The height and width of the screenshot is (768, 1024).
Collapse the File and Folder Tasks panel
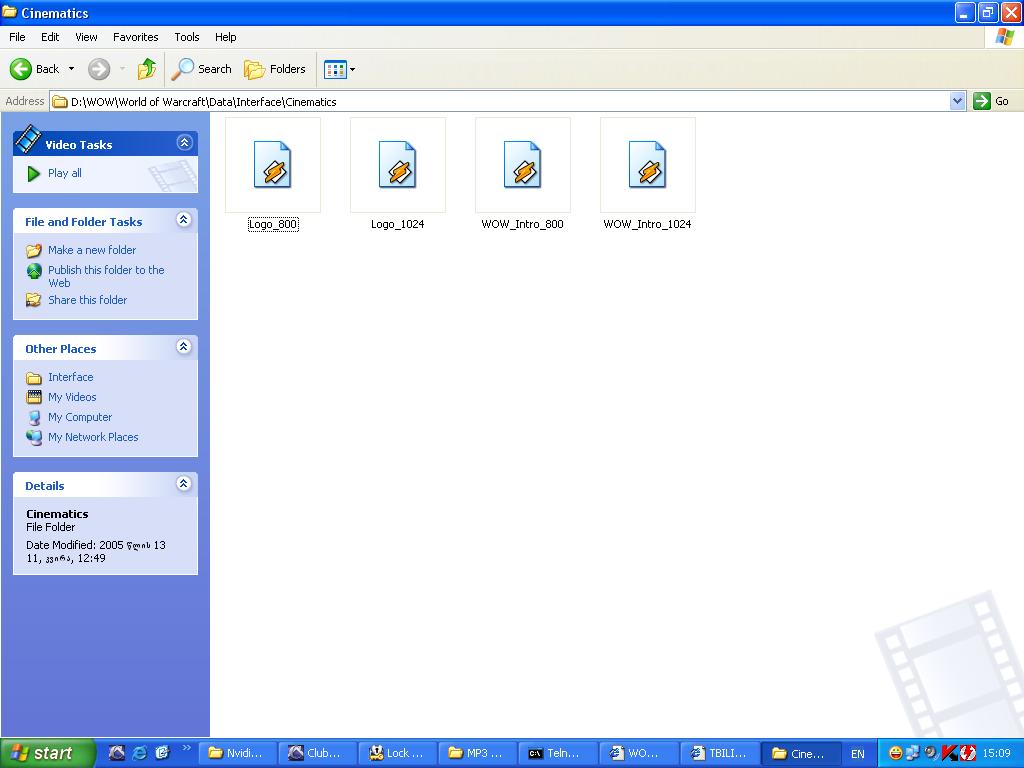(184, 220)
